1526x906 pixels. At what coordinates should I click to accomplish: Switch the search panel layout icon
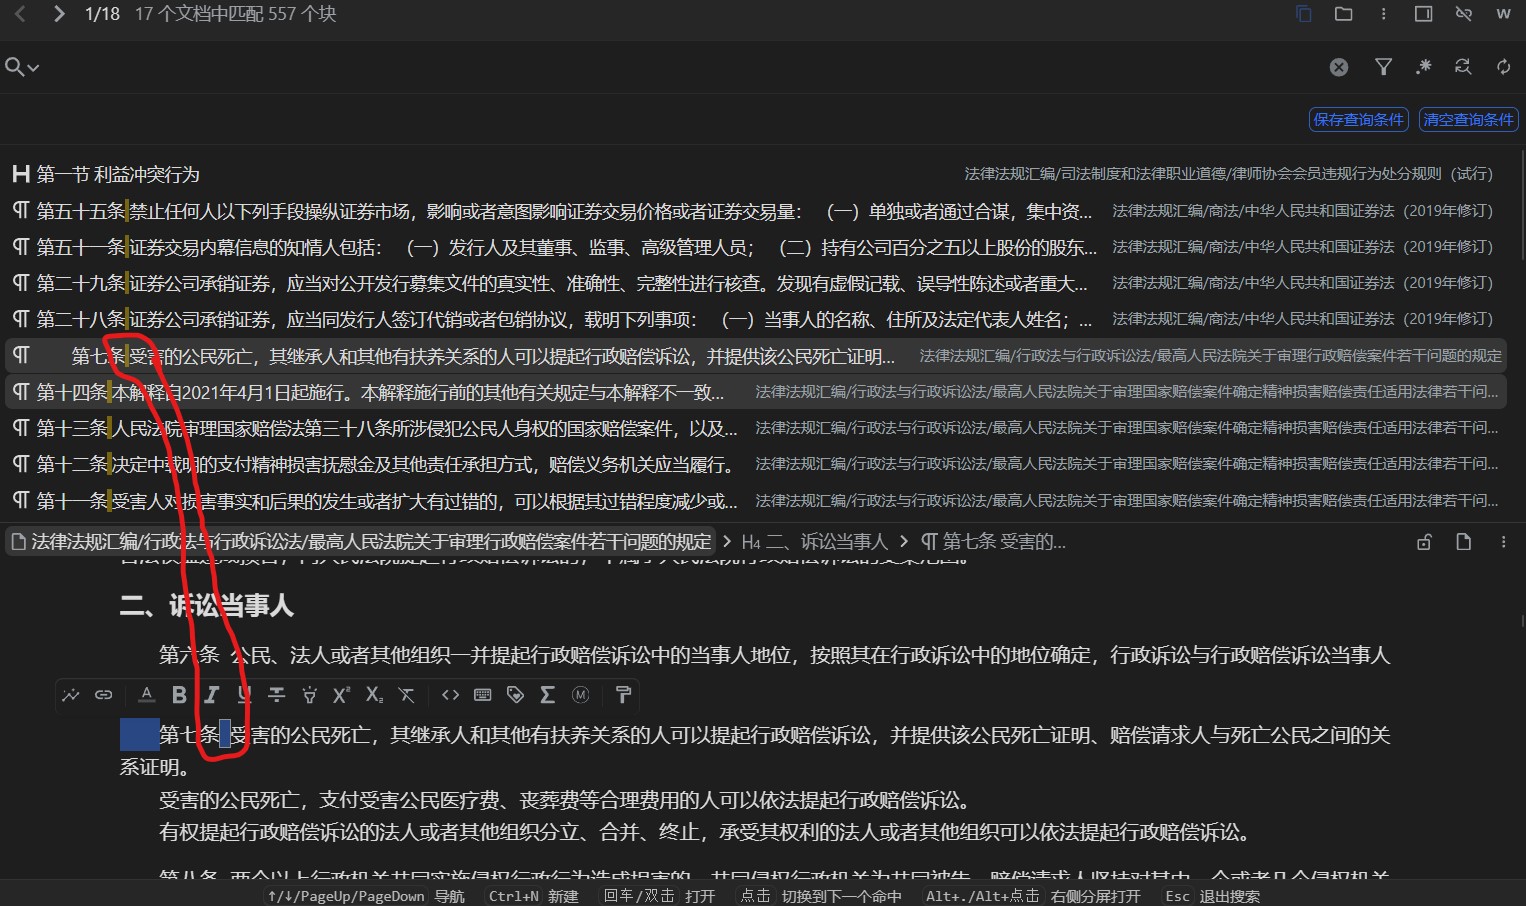point(1424,14)
